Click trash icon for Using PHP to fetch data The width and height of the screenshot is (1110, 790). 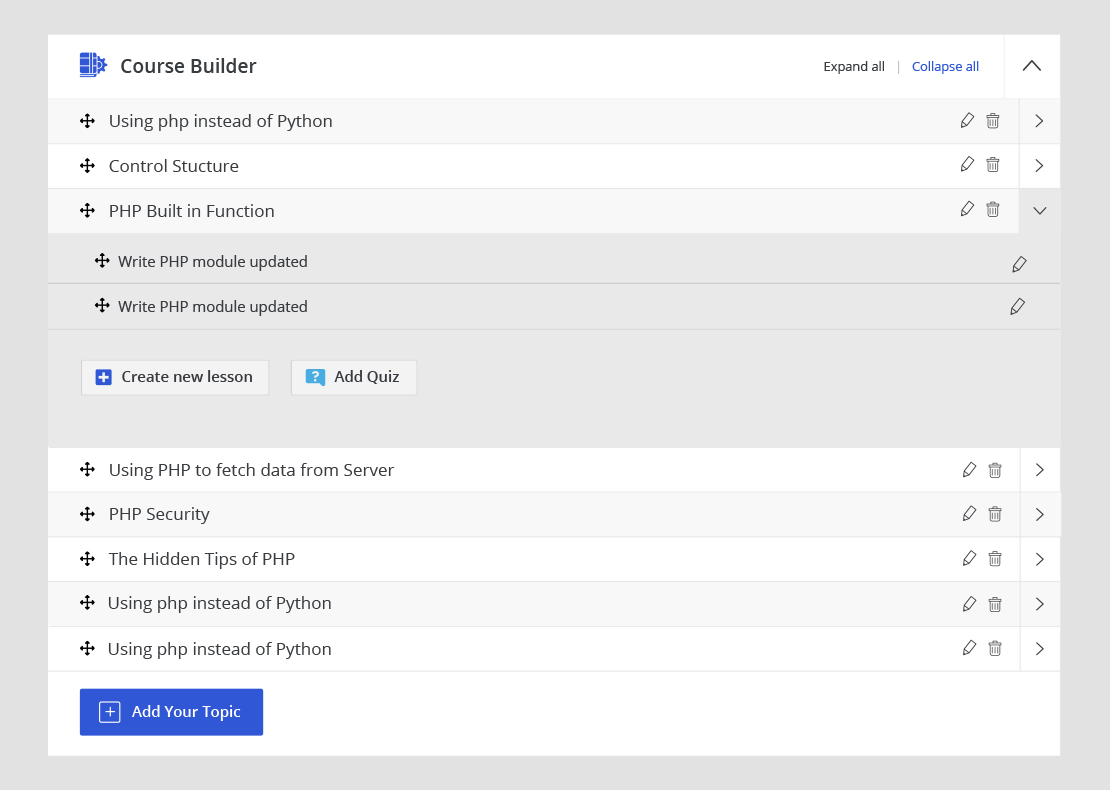point(995,470)
